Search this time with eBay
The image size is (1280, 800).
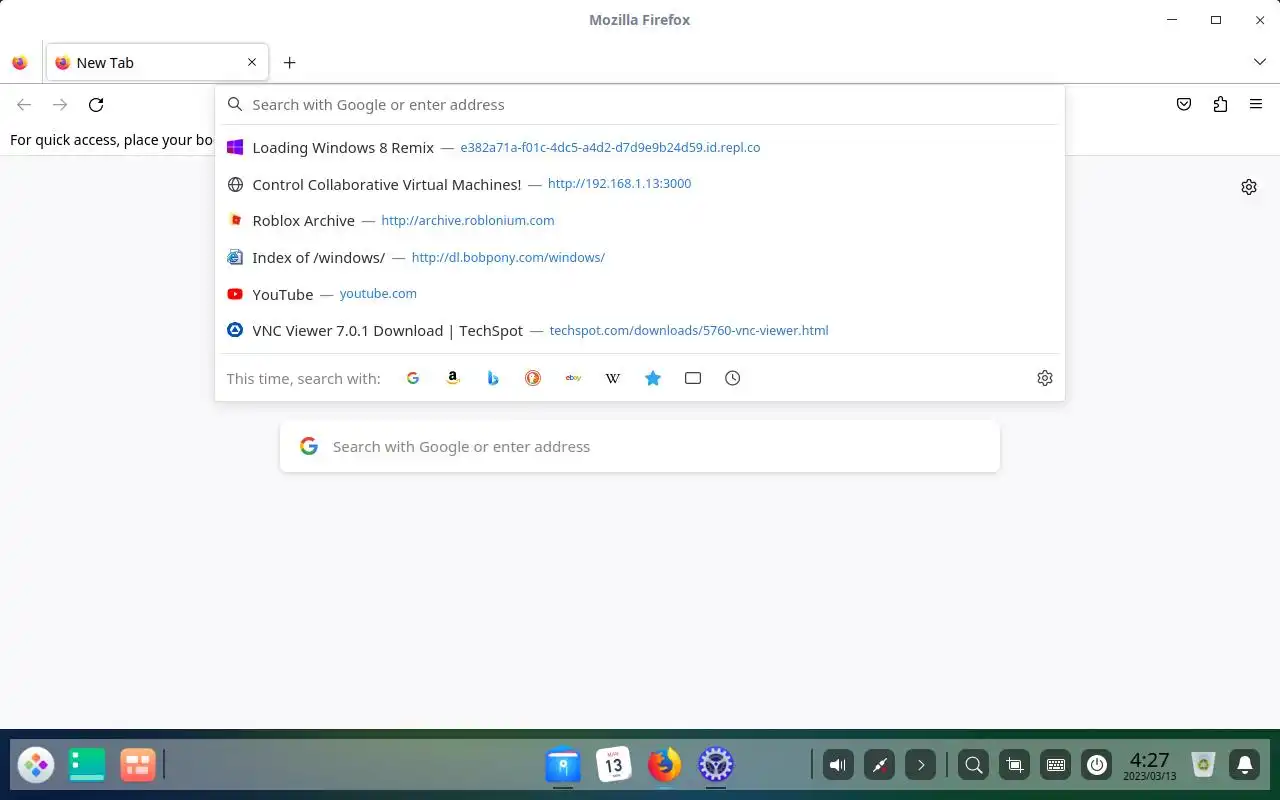pyautogui.click(x=573, y=378)
